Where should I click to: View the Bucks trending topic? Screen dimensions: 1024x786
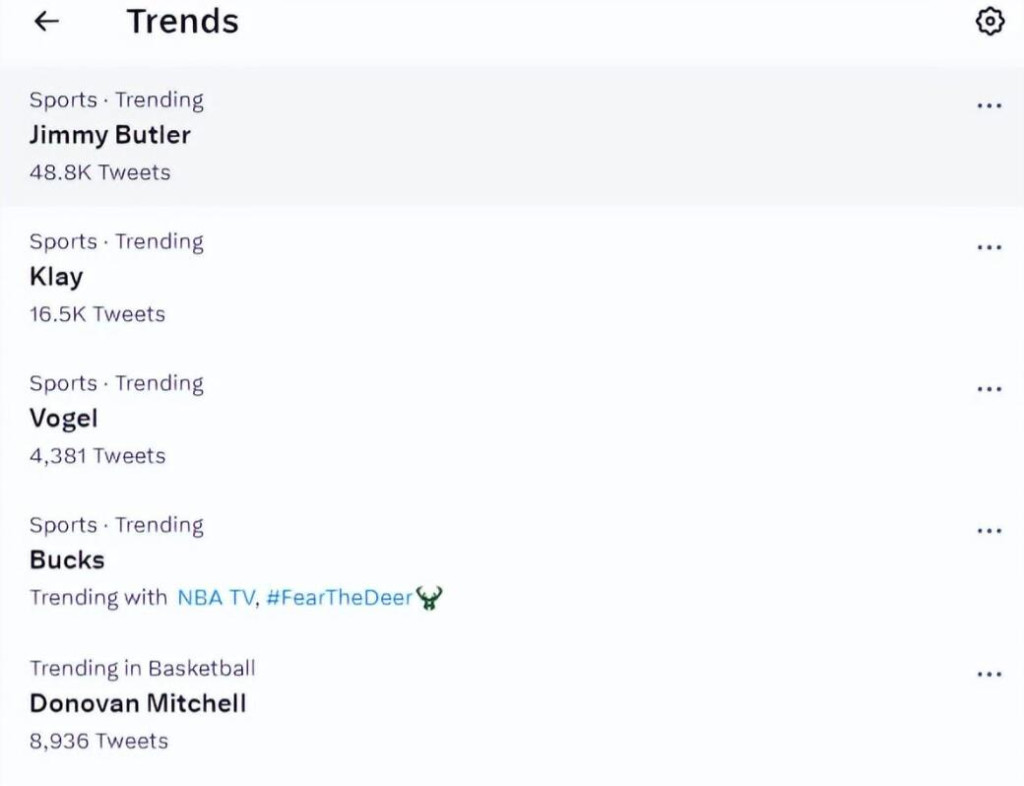tap(67, 560)
